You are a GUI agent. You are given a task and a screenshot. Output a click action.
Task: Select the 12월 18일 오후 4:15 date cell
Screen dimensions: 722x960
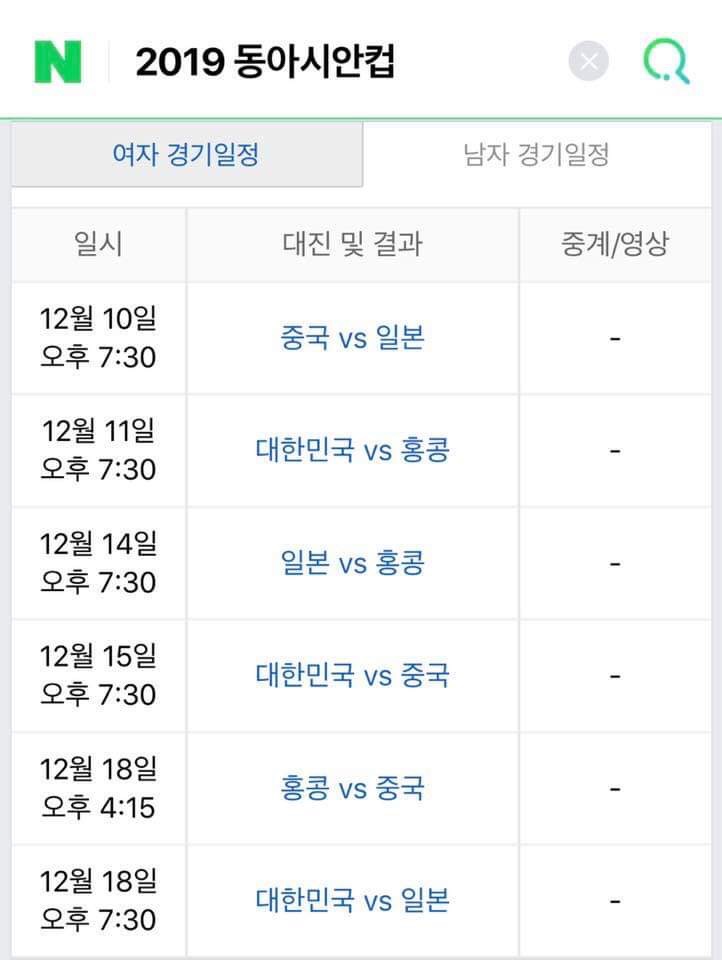99,789
